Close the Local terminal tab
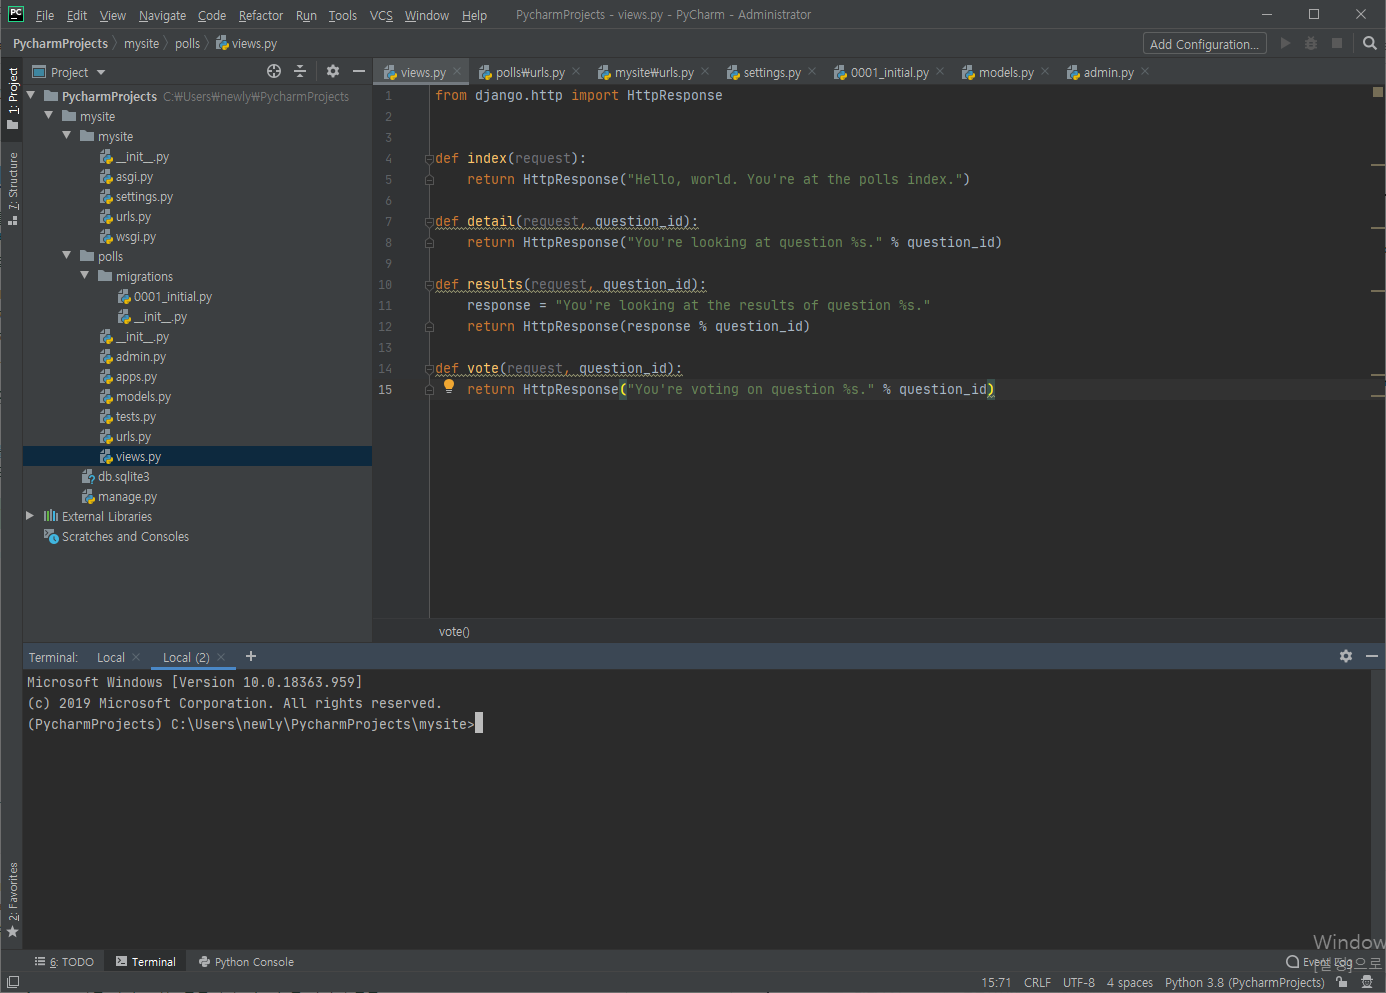The height and width of the screenshot is (993, 1386). tap(136, 657)
